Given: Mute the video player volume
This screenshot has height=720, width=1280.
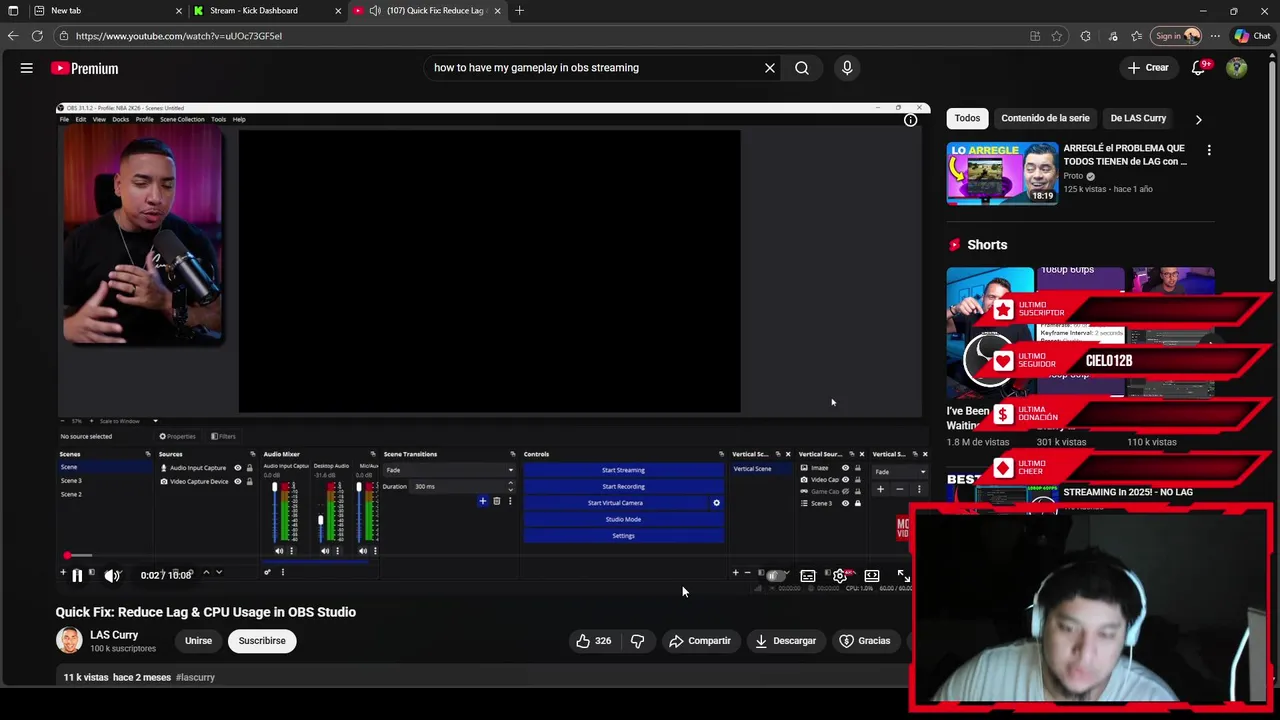Looking at the screenshot, I should point(112,575).
